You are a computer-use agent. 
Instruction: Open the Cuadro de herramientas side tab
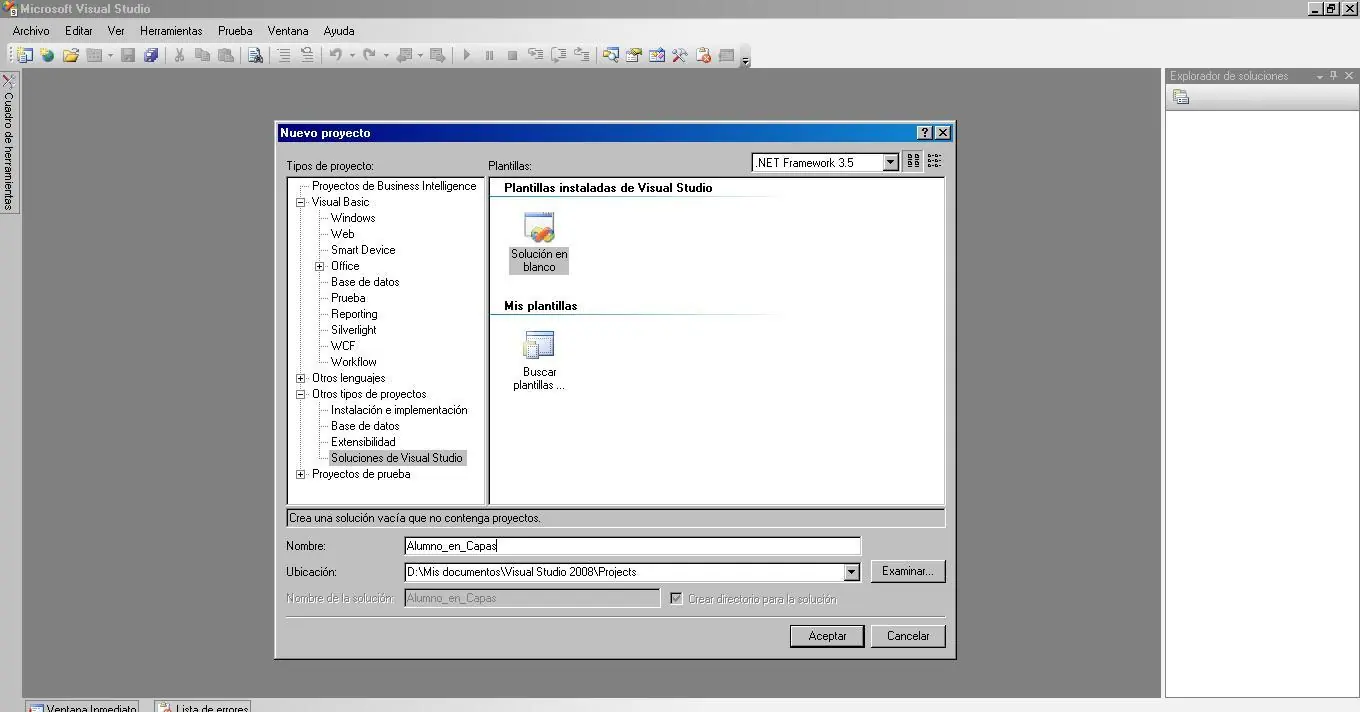[9, 141]
